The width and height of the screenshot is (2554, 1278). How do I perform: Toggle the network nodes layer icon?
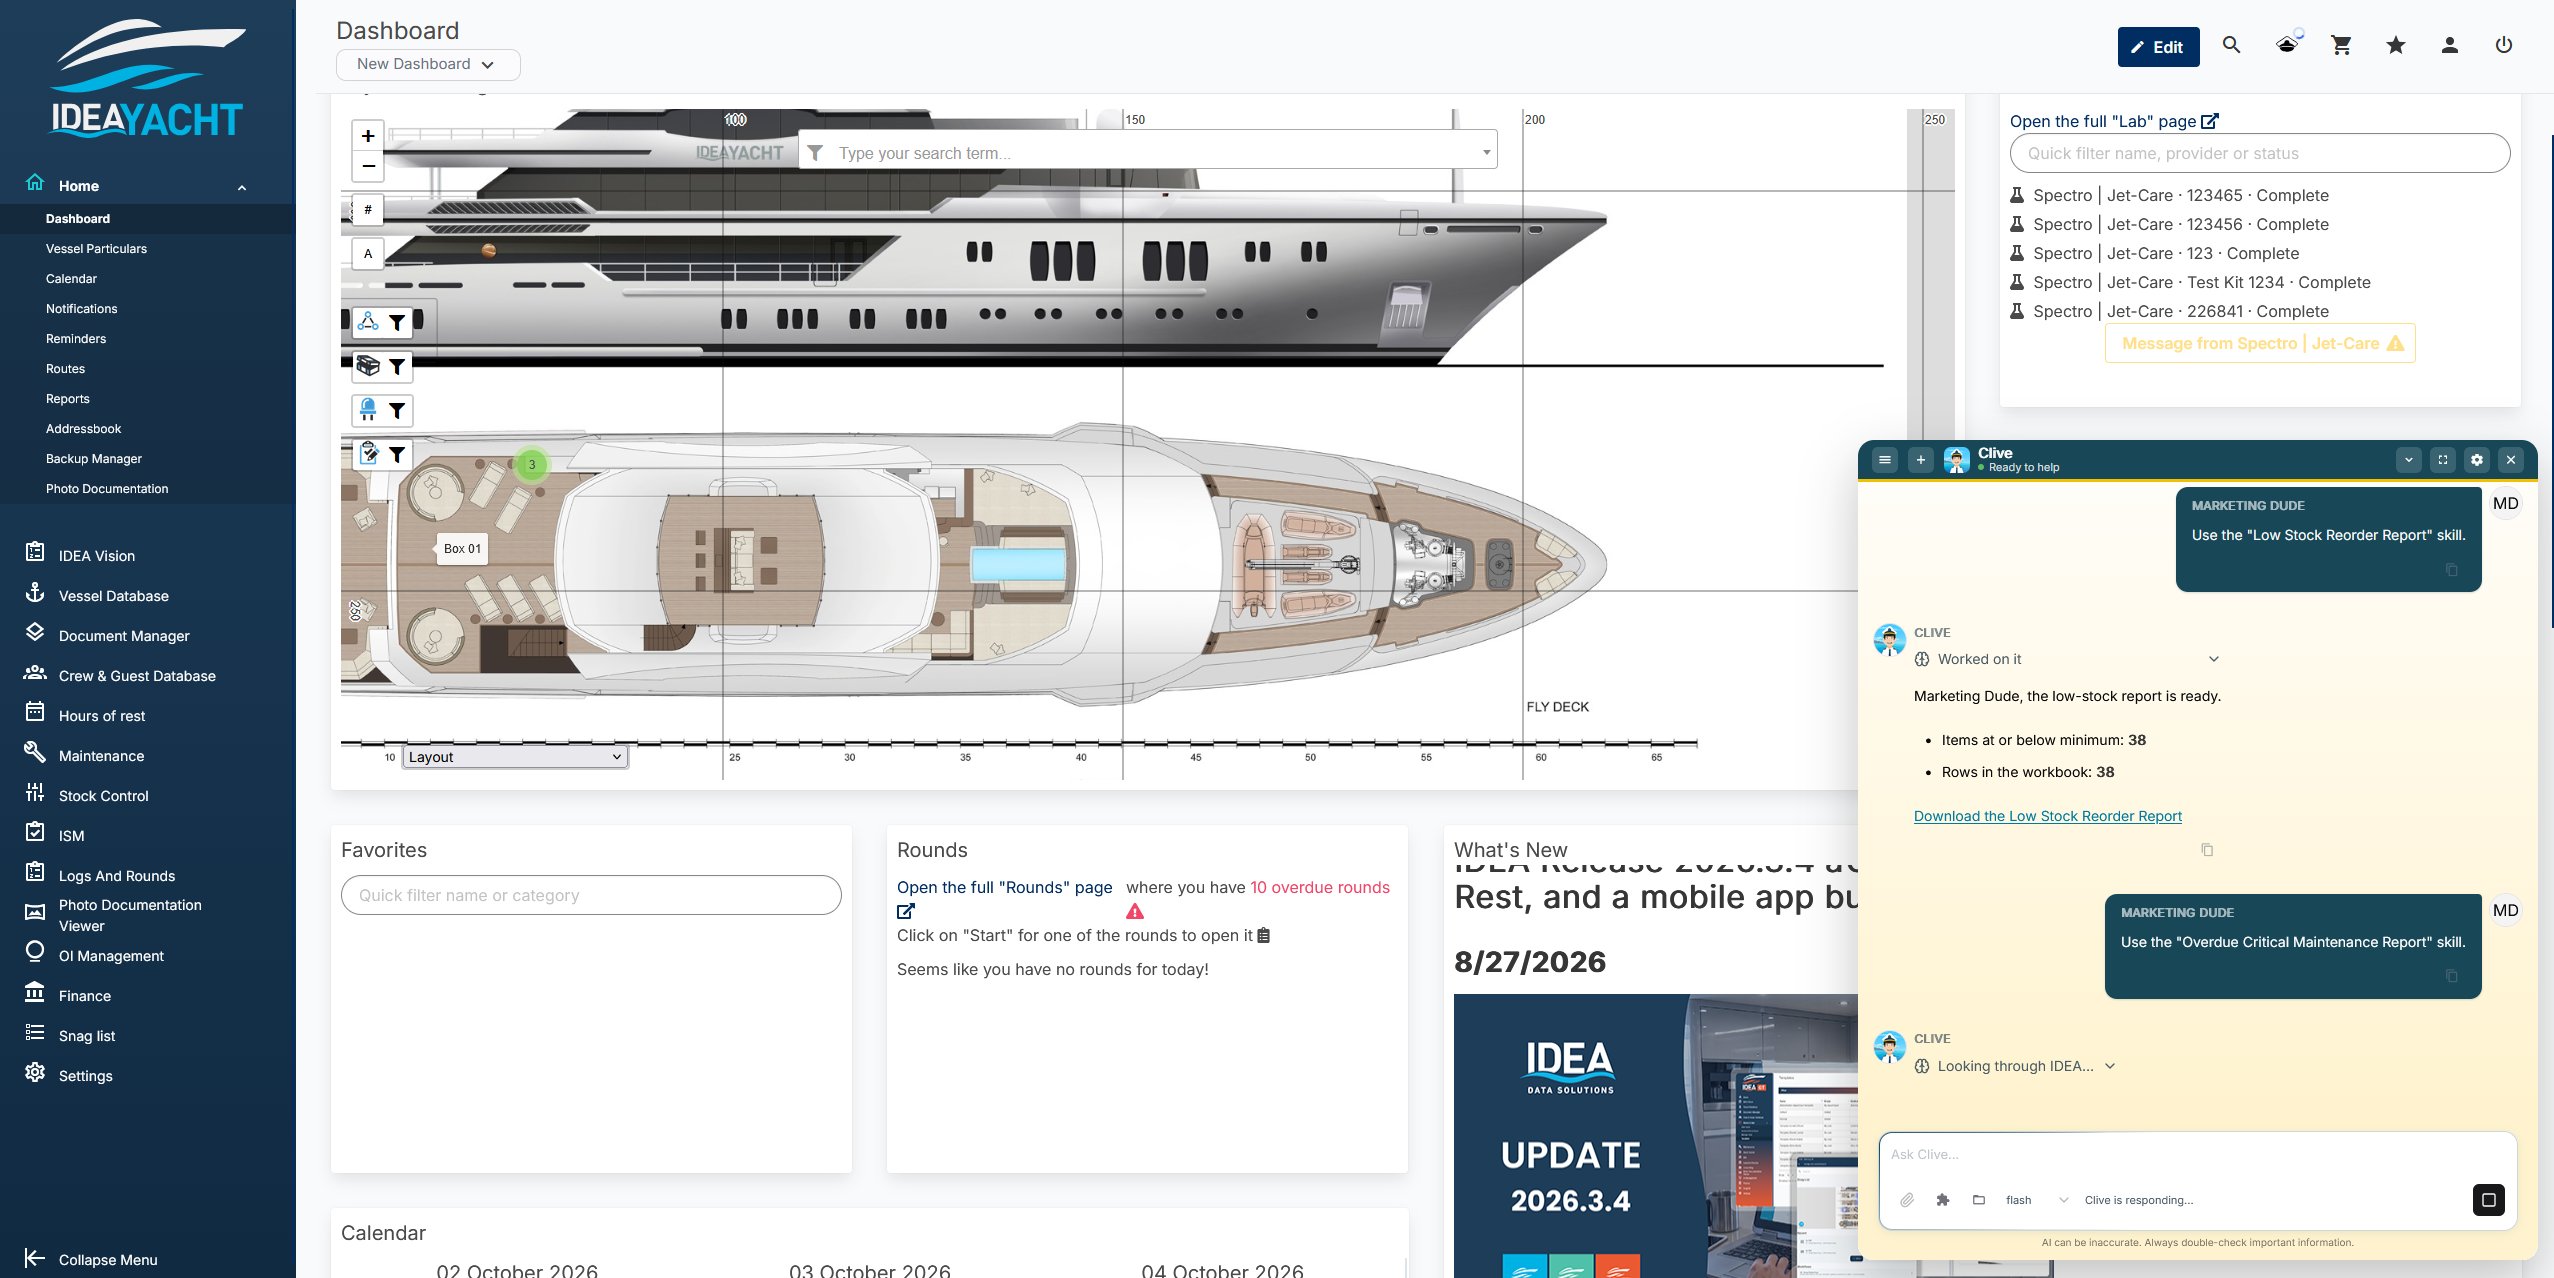(x=368, y=322)
